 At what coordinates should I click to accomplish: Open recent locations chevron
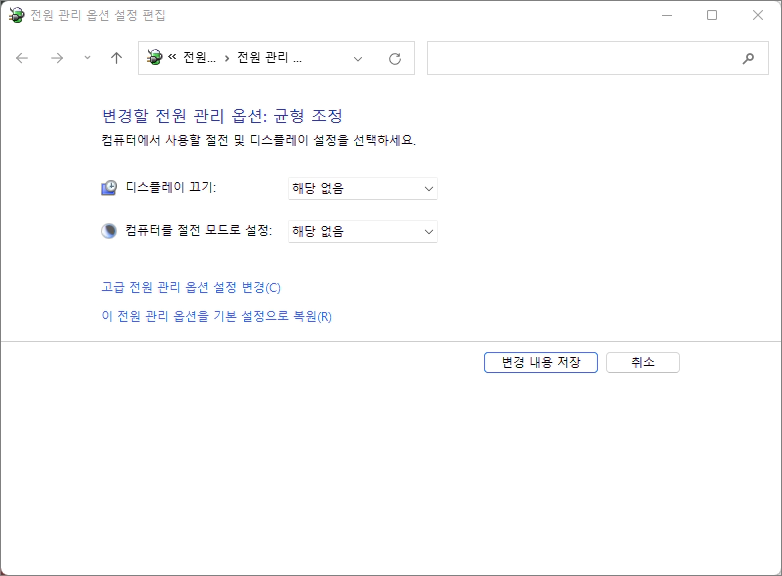(87, 58)
